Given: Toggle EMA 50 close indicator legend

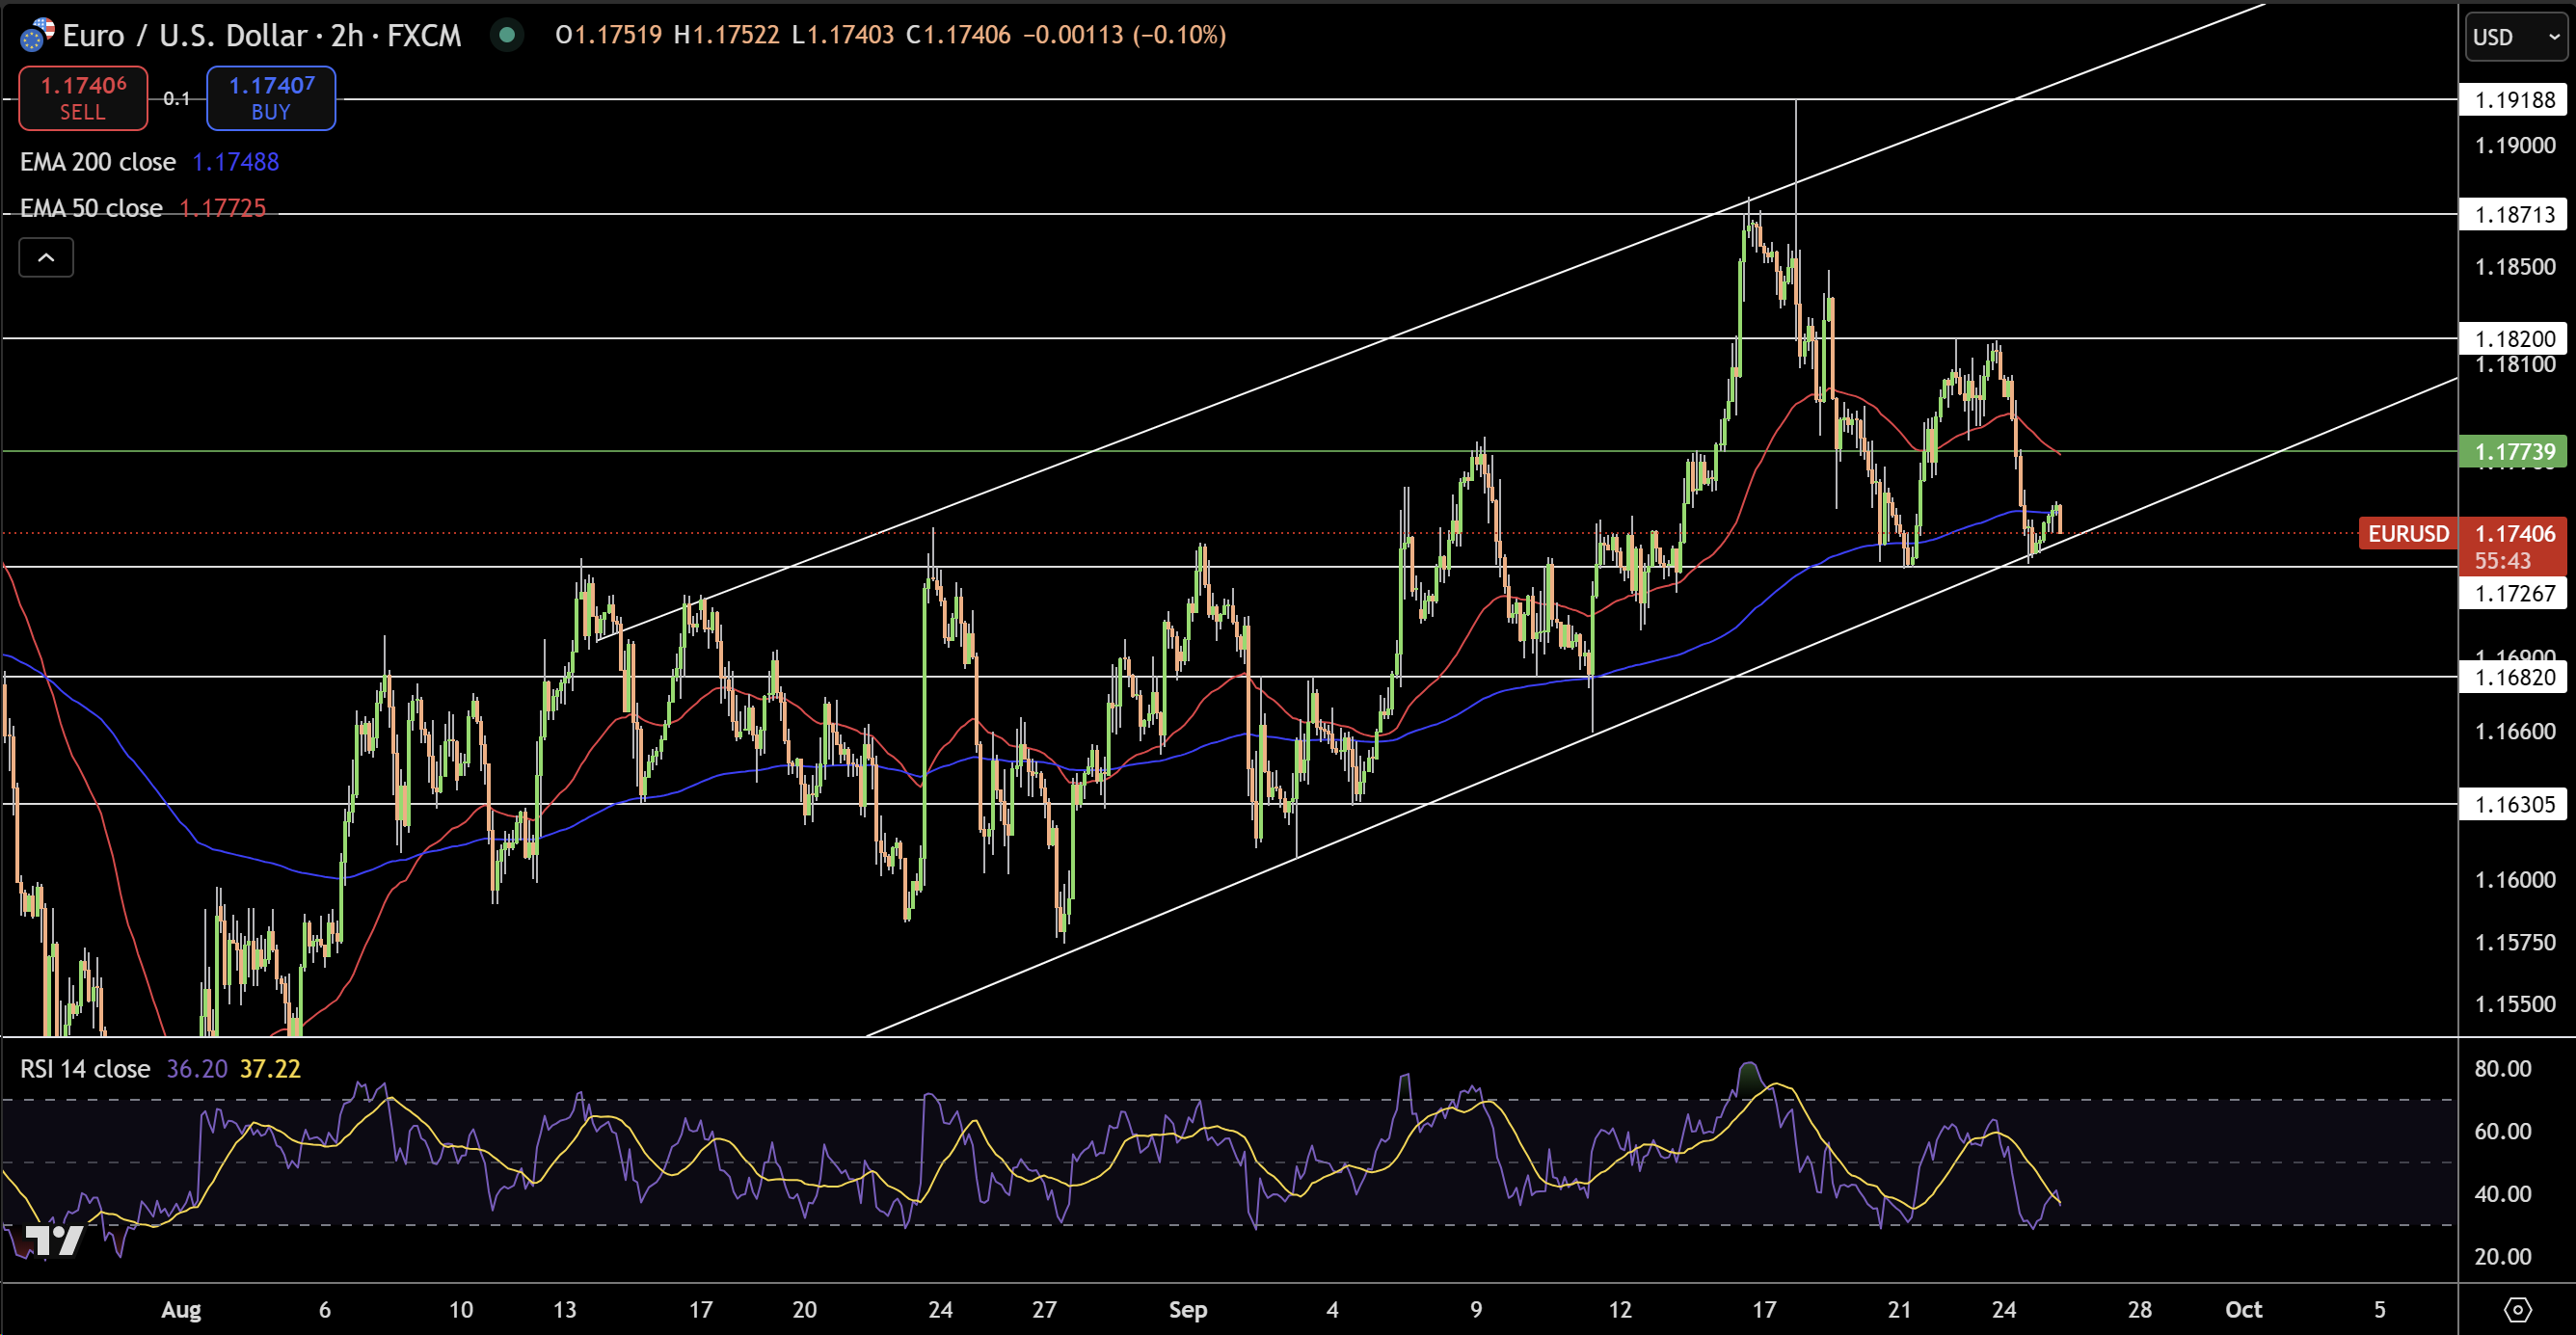Looking at the screenshot, I should click(x=91, y=208).
